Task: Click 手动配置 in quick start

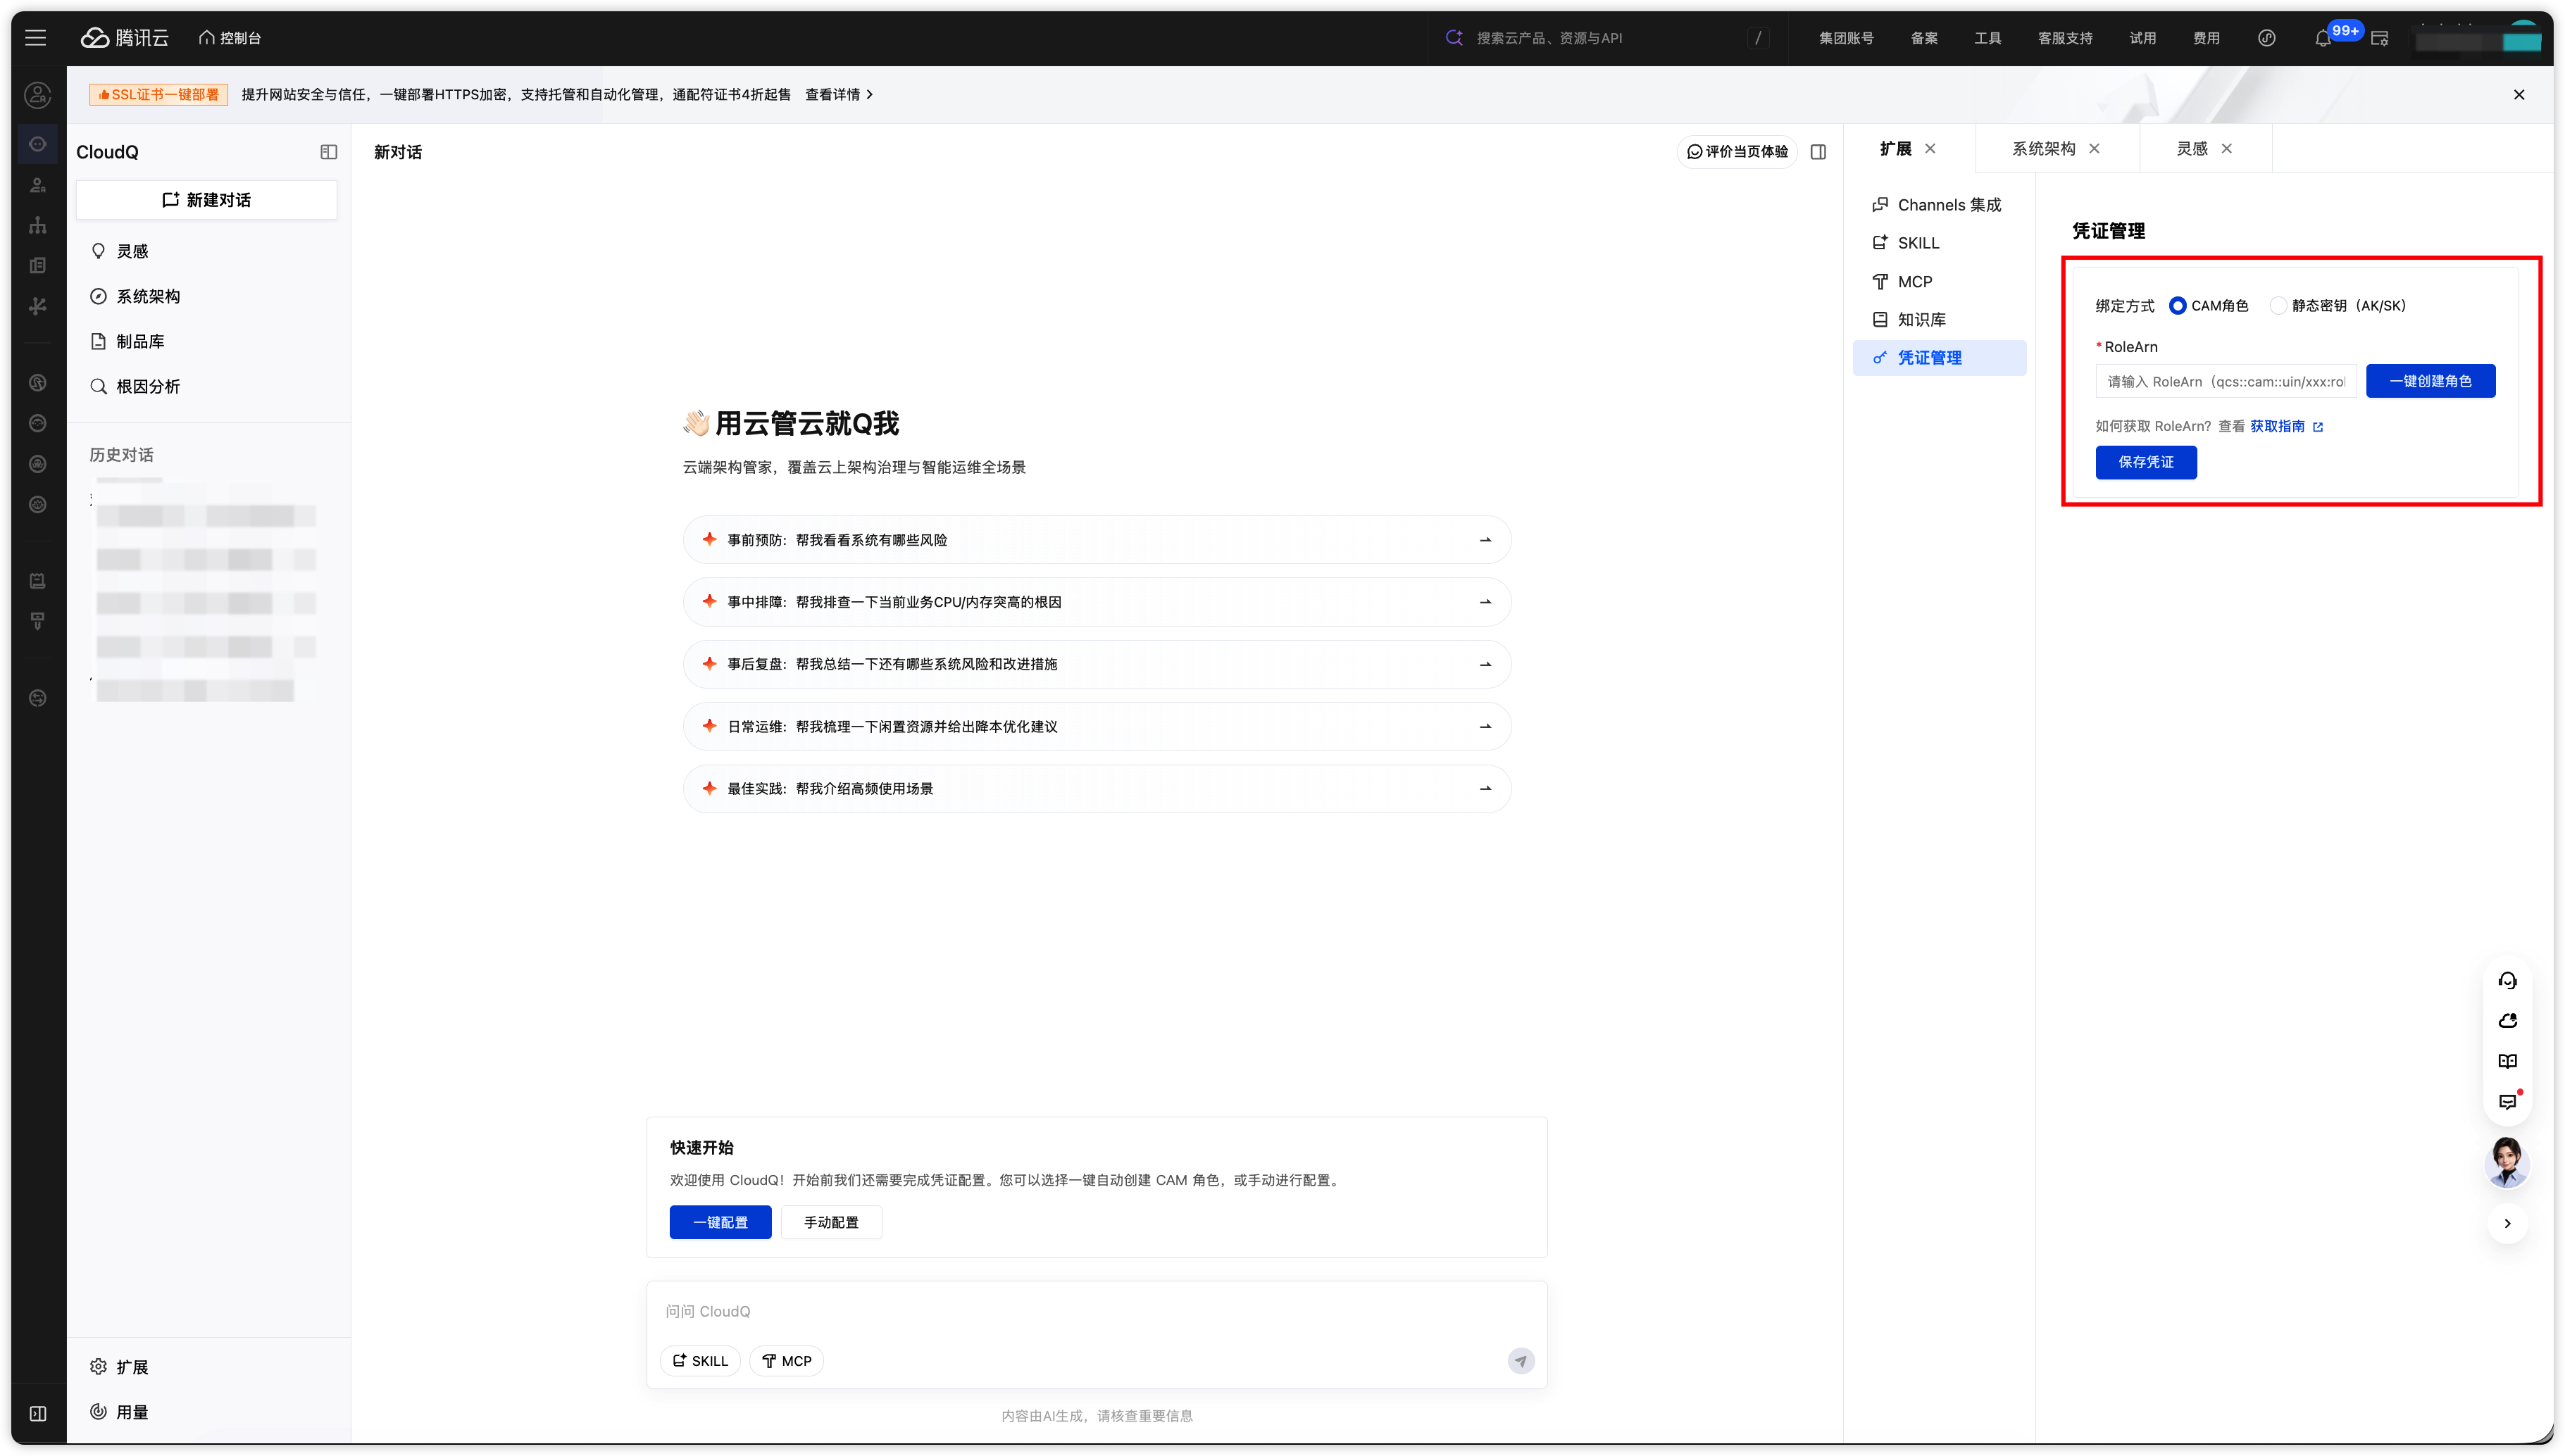Action: (831, 1222)
